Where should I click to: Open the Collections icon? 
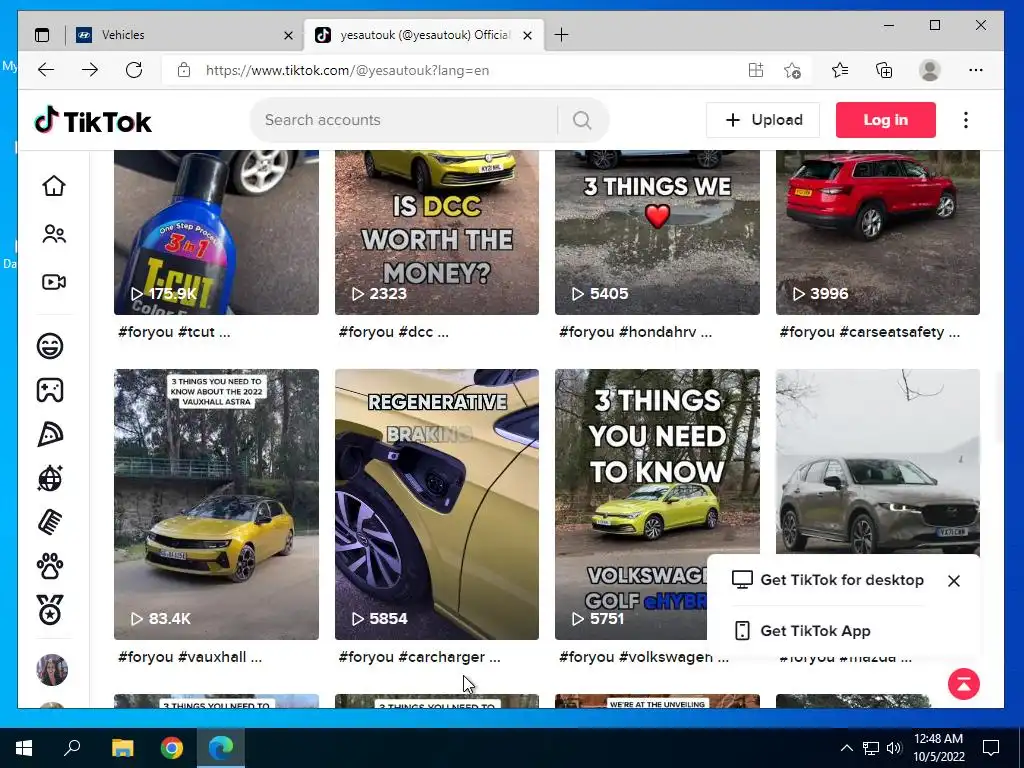[x=884, y=70]
